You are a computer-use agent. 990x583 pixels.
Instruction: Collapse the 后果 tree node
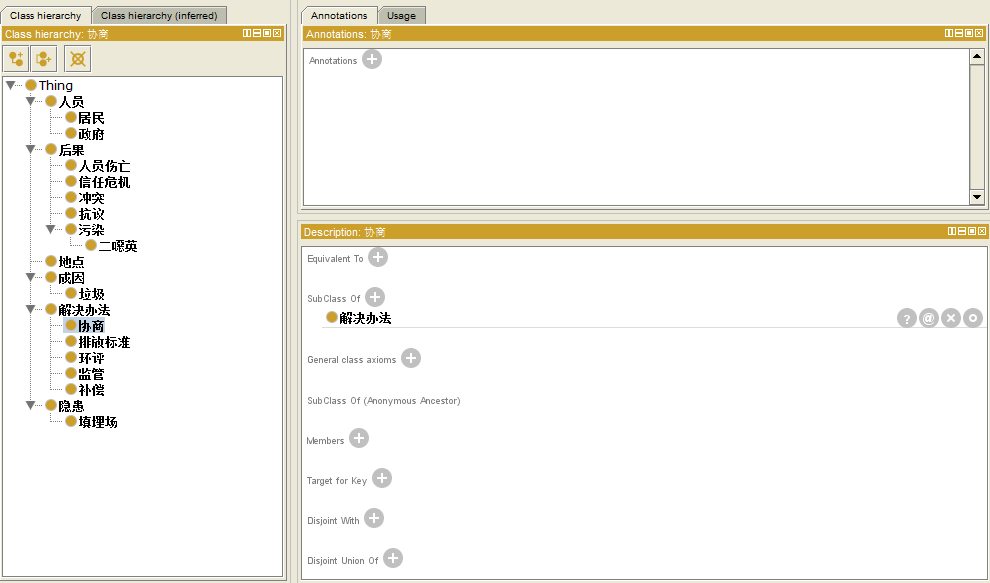tap(30, 150)
